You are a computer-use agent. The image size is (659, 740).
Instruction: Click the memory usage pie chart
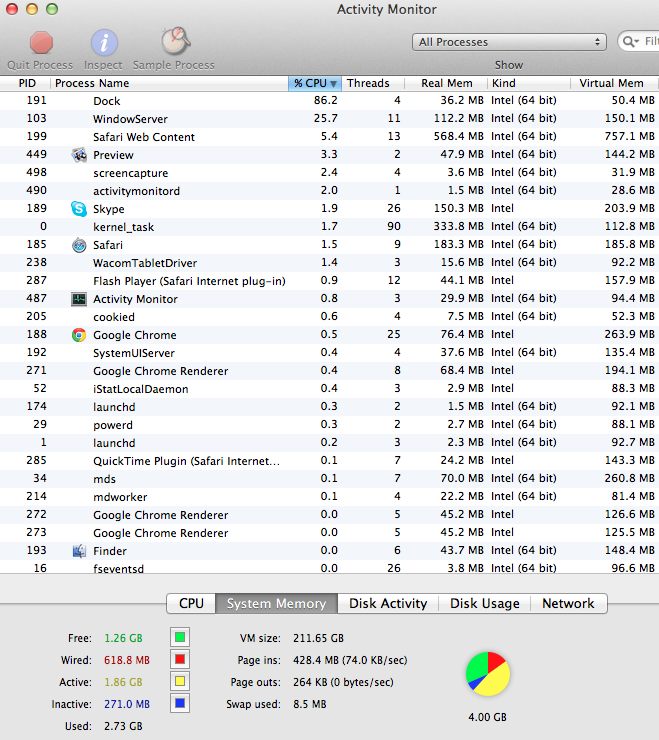[x=488, y=674]
